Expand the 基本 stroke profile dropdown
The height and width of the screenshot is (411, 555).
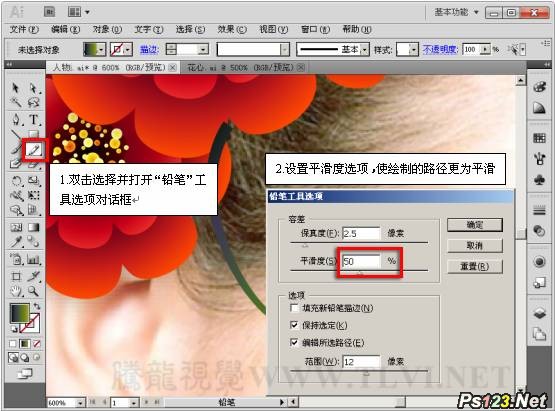point(365,50)
